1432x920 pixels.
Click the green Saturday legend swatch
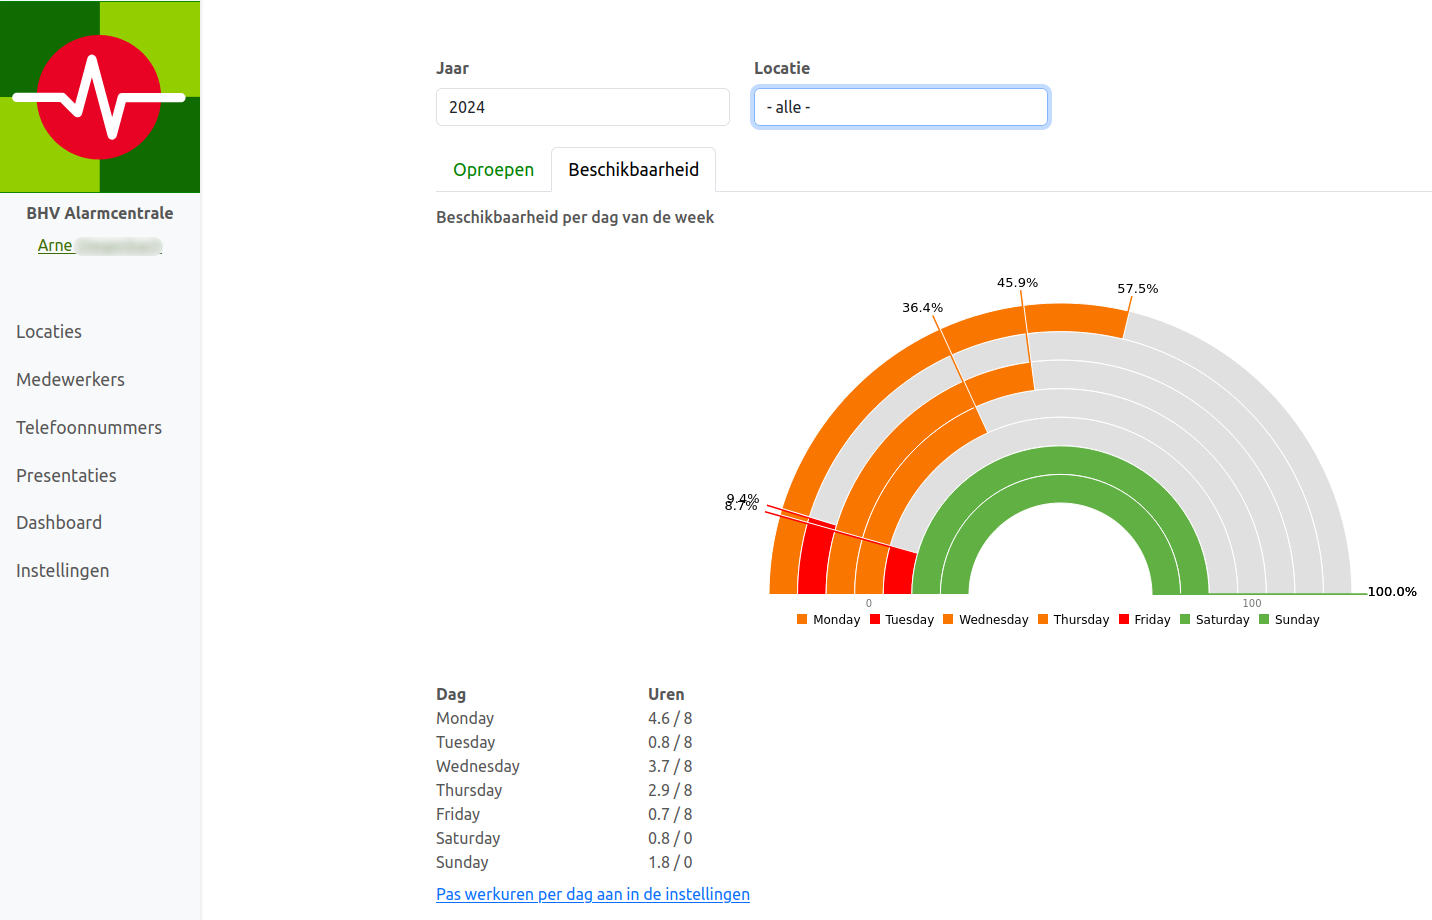pos(1186,620)
